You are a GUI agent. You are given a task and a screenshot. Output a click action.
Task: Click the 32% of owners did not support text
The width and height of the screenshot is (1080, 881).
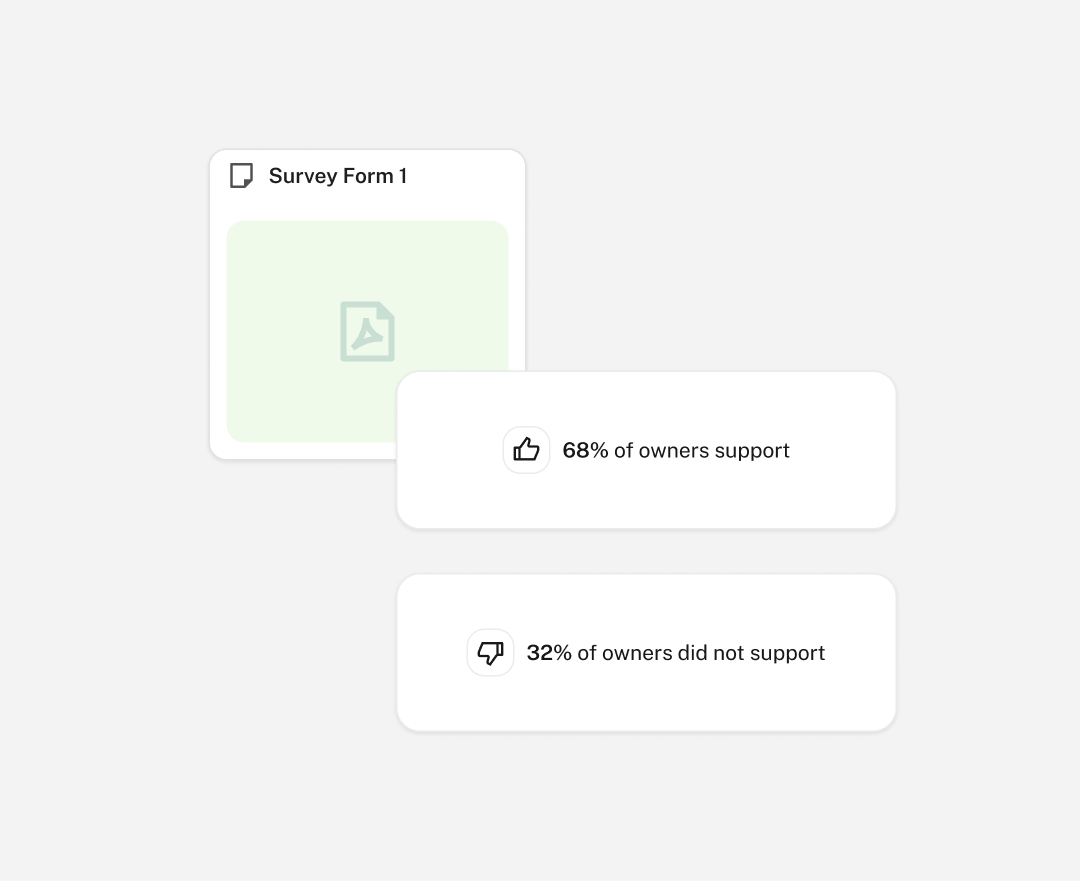tap(676, 653)
